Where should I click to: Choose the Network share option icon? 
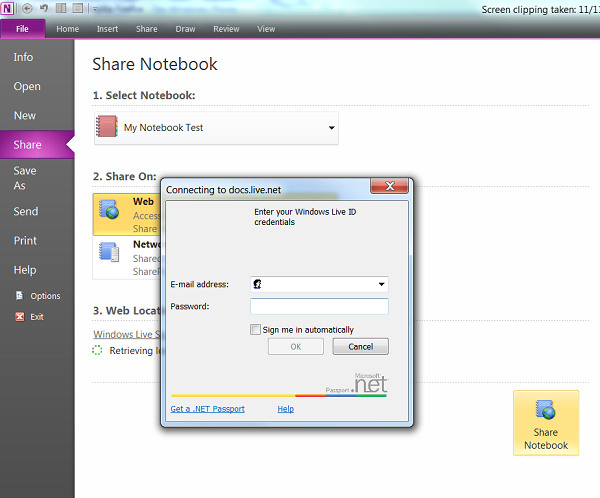109,252
